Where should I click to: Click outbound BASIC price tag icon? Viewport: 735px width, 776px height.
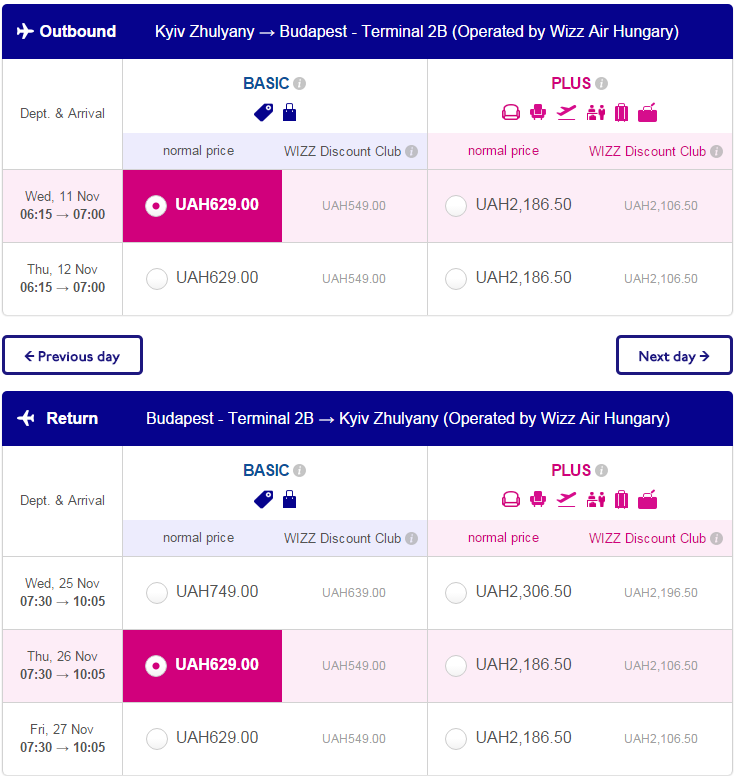point(263,112)
